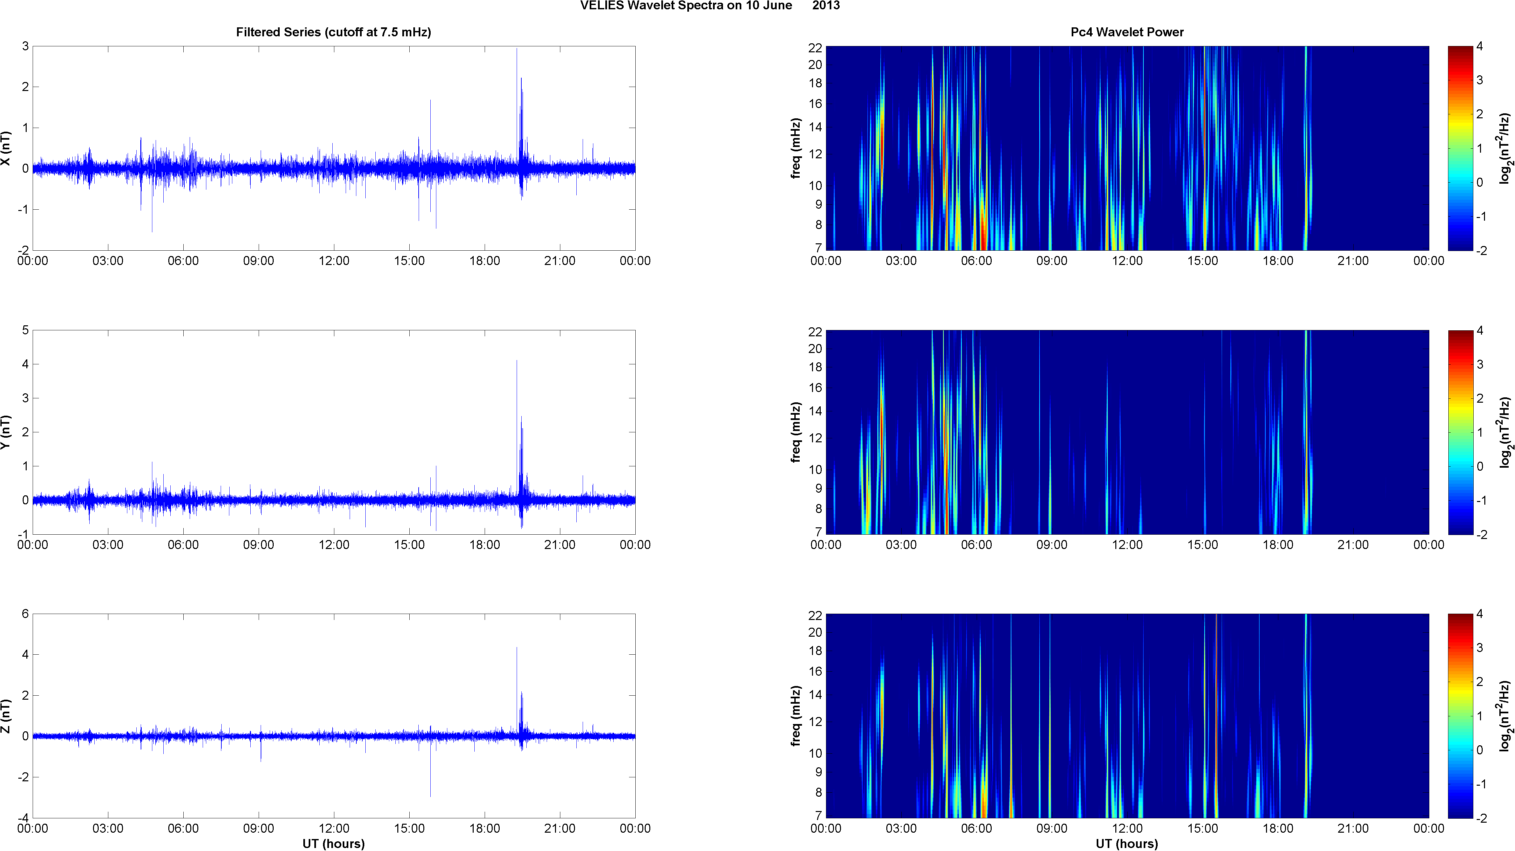Click the '10' frequency tick of the bottom spectrogram
The width and height of the screenshot is (1515, 851).
pos(815,754)
